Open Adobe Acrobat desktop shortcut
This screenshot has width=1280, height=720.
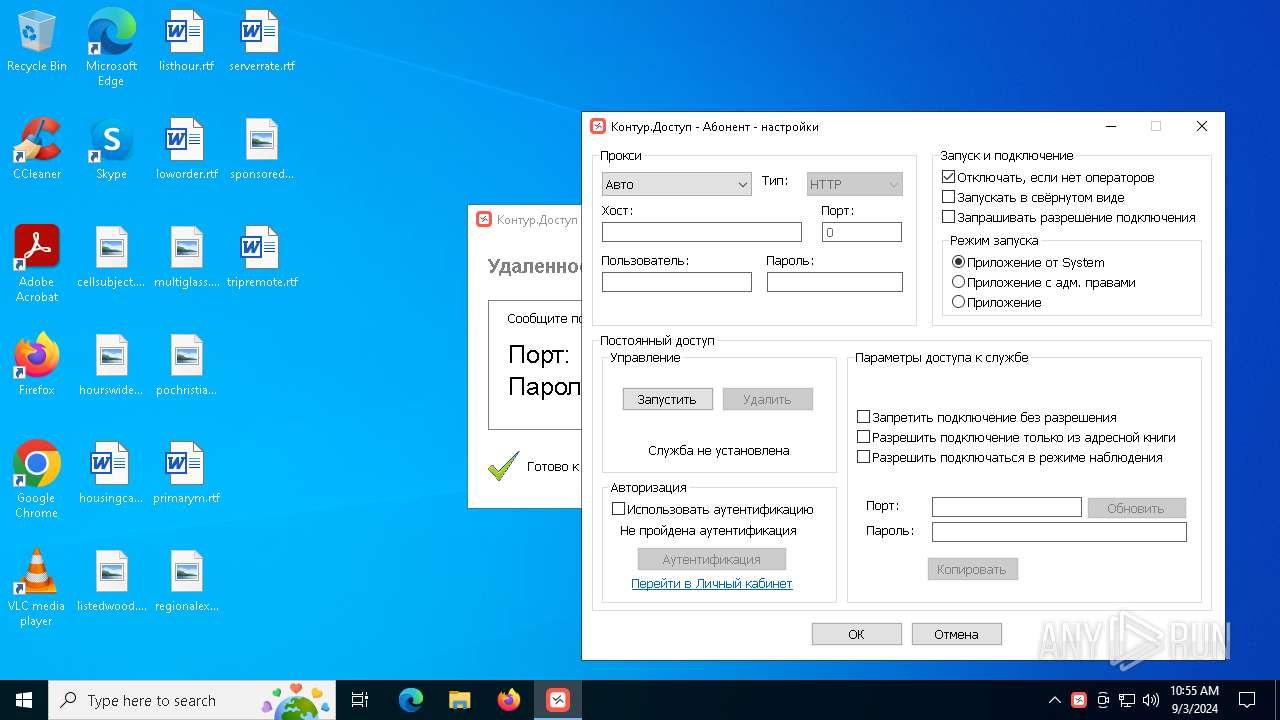[x=37, y=264]
